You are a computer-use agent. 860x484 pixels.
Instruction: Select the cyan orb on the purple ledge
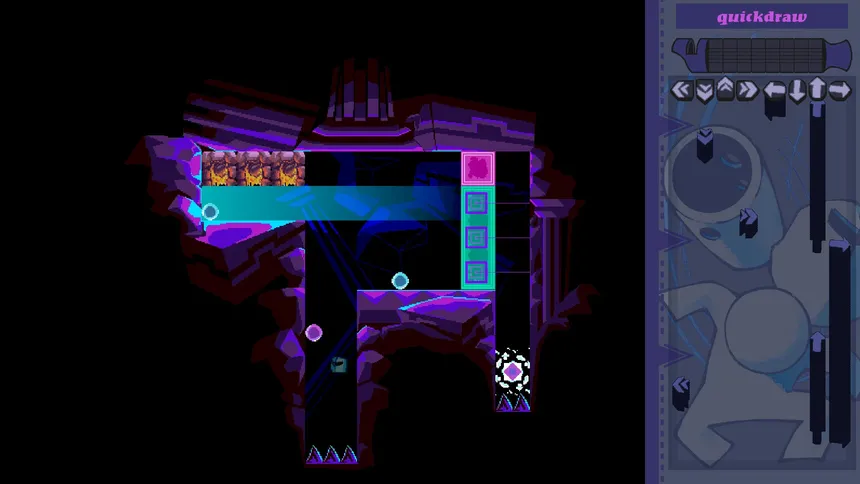(x=400, y=281)
